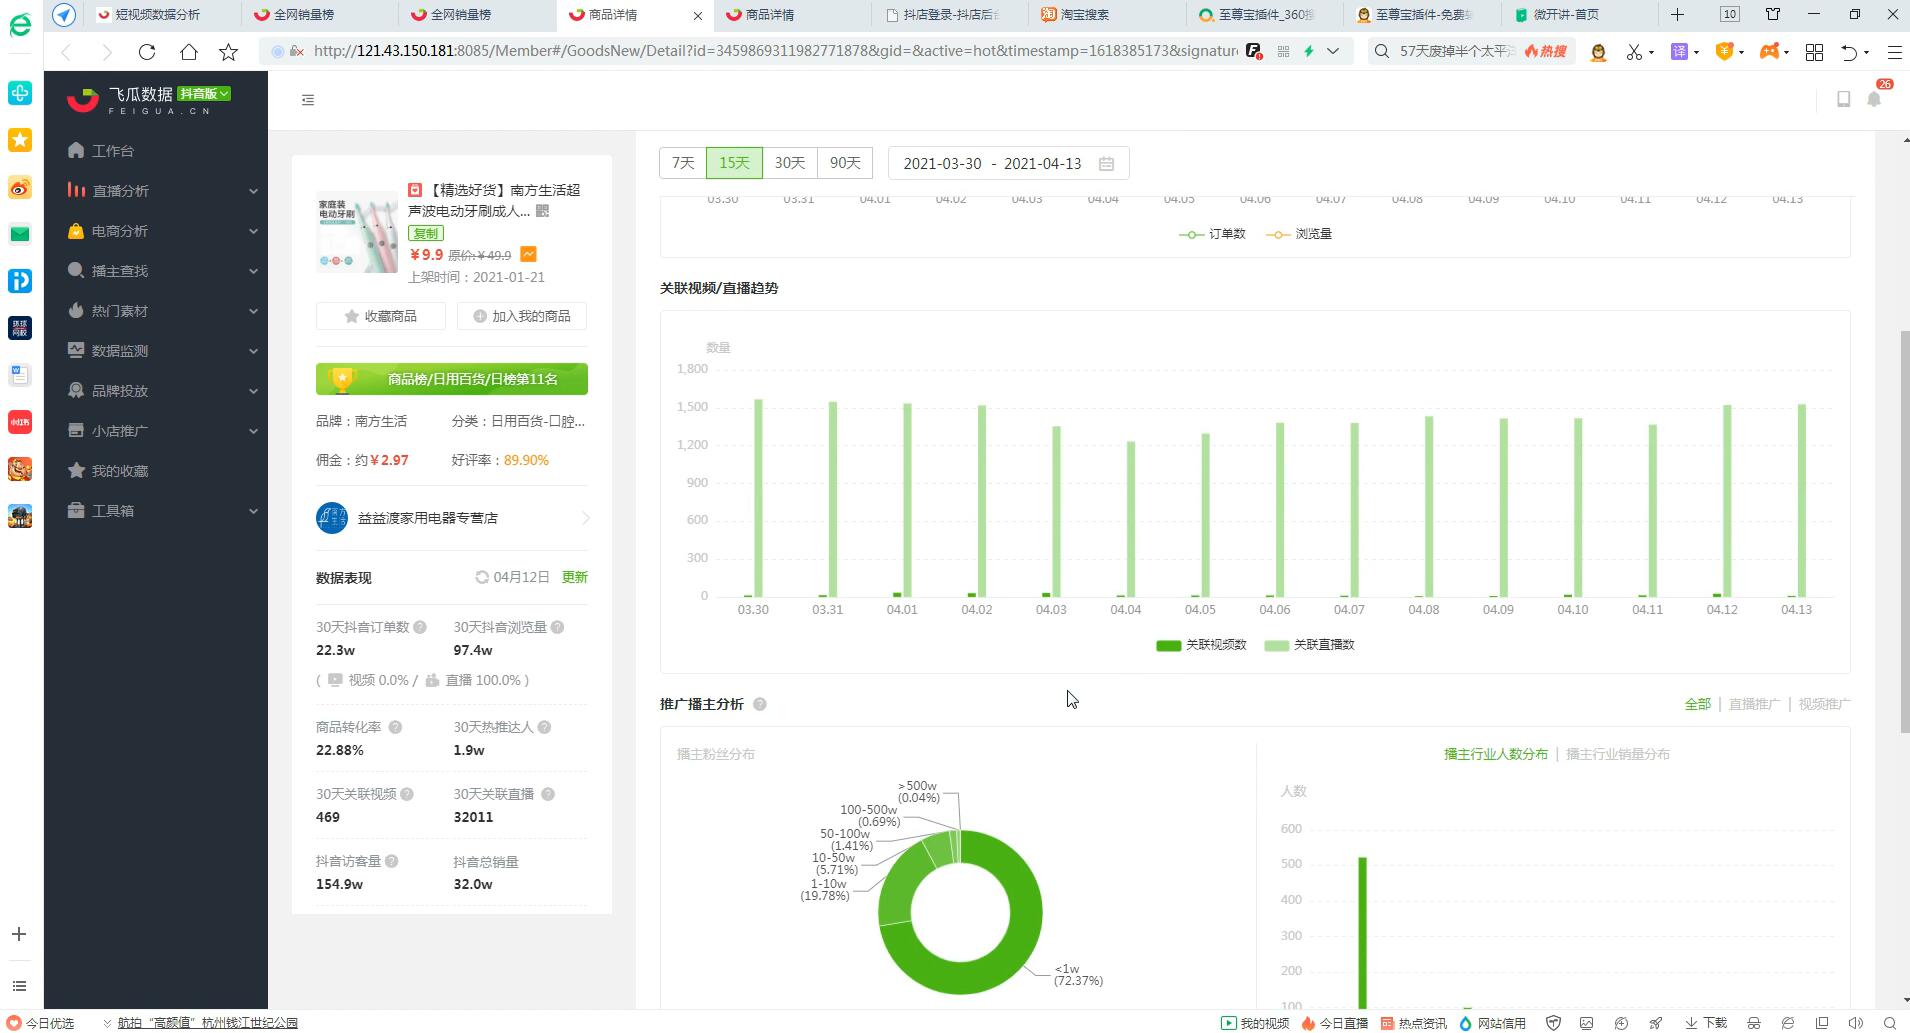The height and width of the screenshot is (1033, 1910).
Task: Toggle 订单数 legend series
Action: [x=1212, y=234]
